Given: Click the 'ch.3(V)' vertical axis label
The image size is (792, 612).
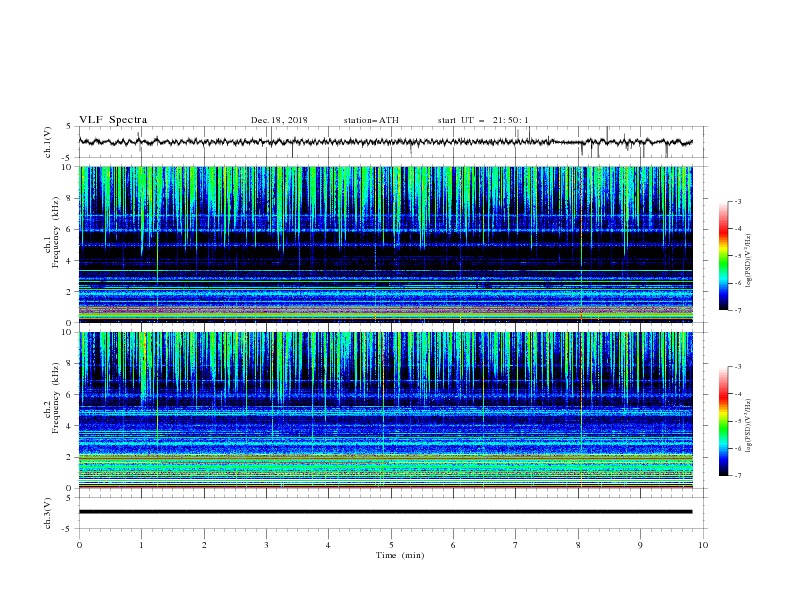Looking at the screenshot, I should [x=48, y=513].
